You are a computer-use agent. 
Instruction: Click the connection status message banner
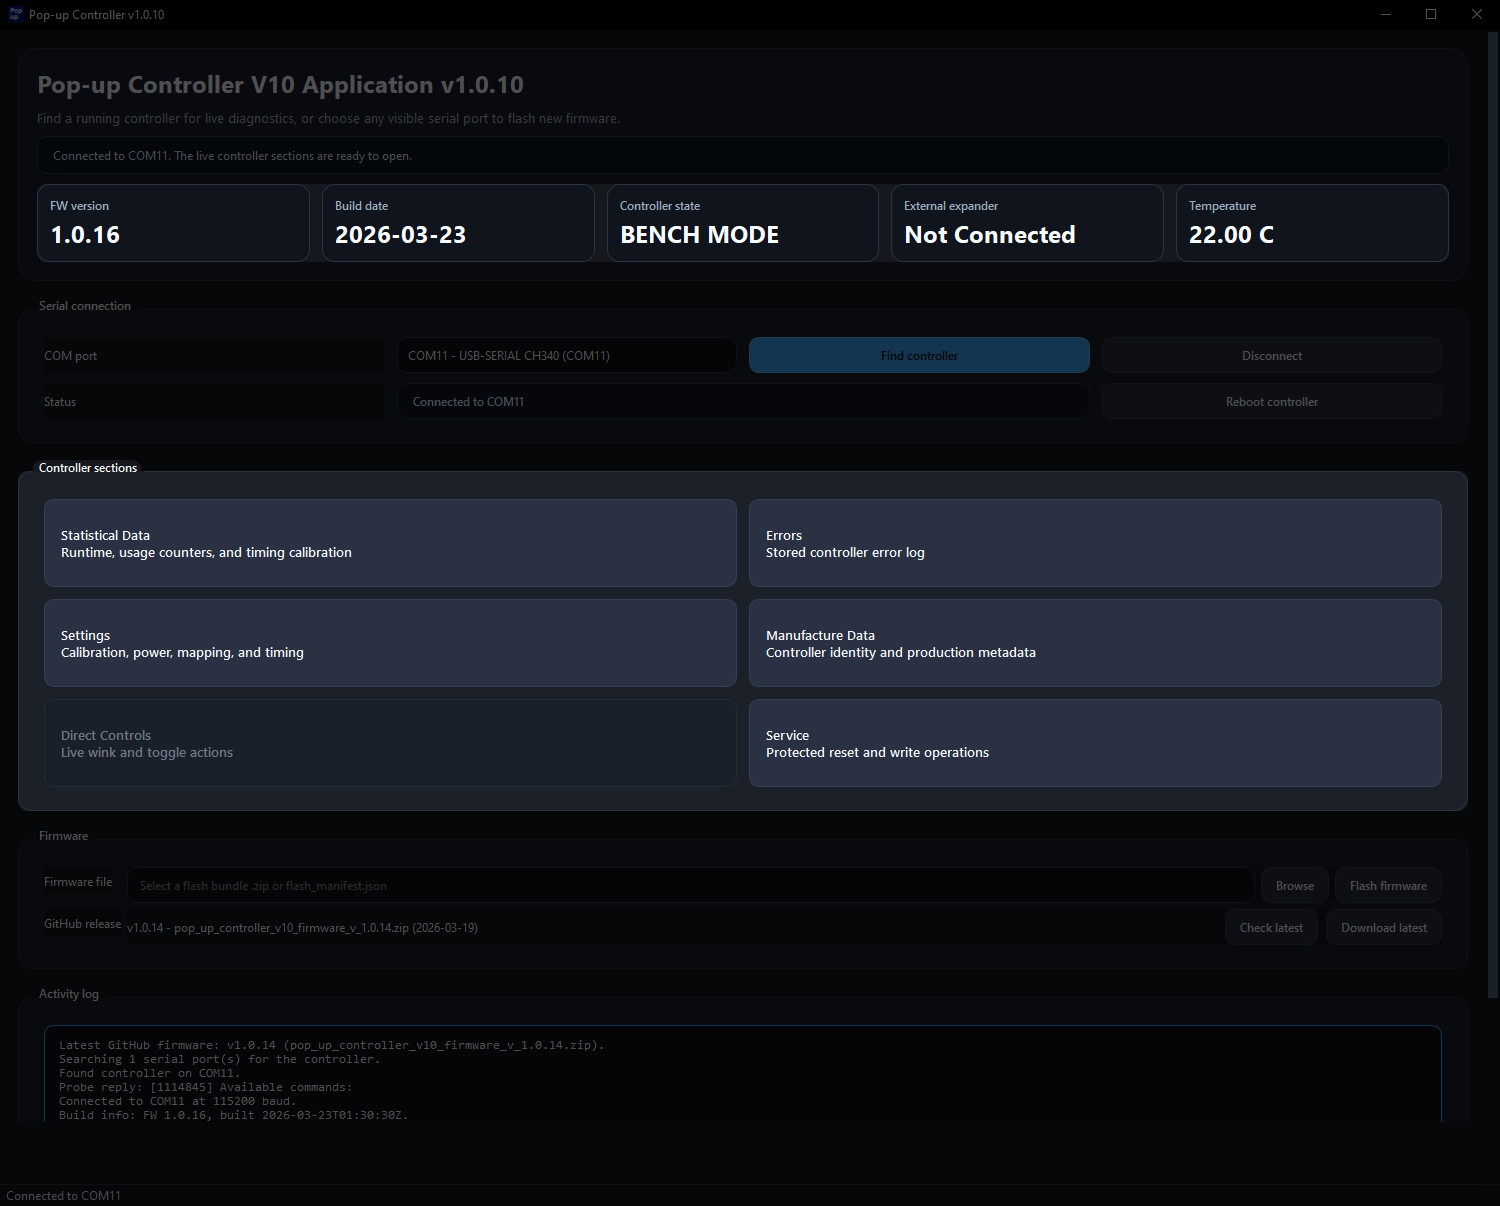[742, 155]
